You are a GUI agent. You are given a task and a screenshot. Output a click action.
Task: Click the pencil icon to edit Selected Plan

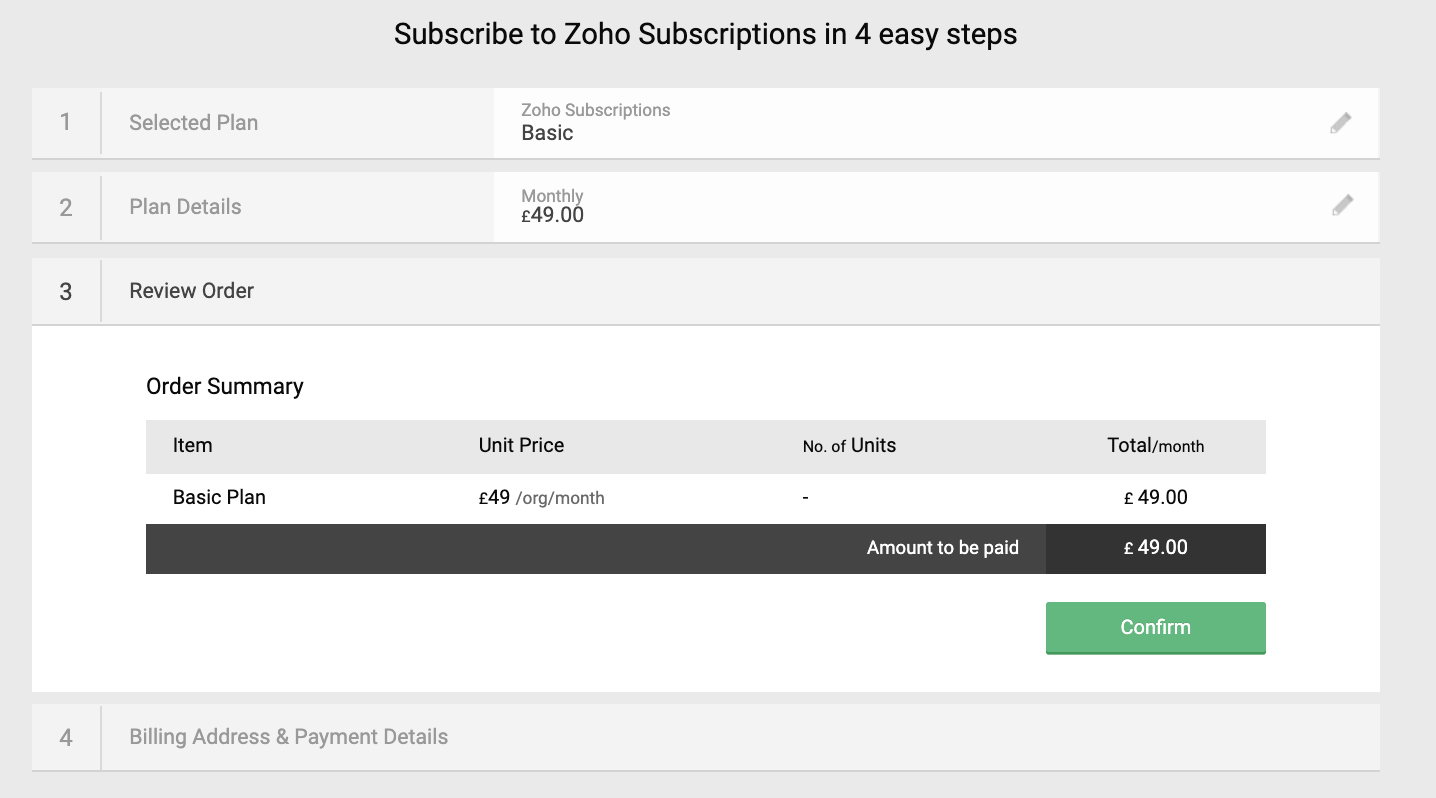1341,123
